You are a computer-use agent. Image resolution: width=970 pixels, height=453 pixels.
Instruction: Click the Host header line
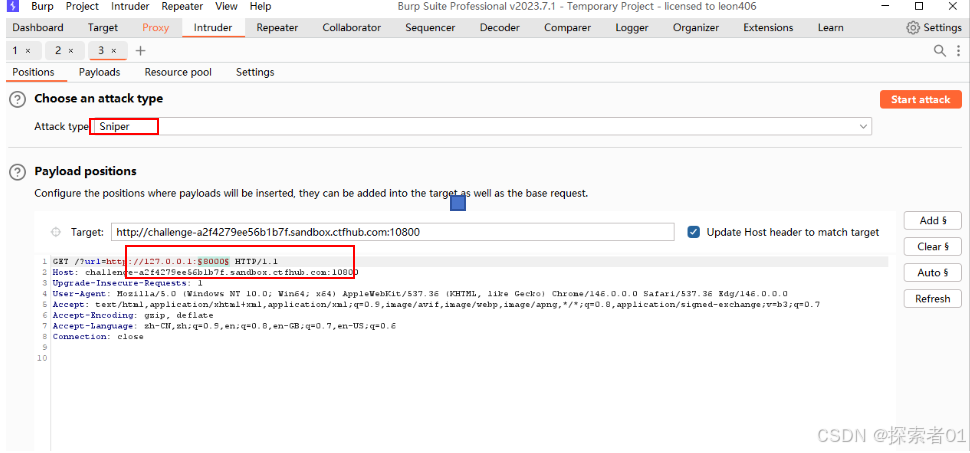click(x=206, y=272)
